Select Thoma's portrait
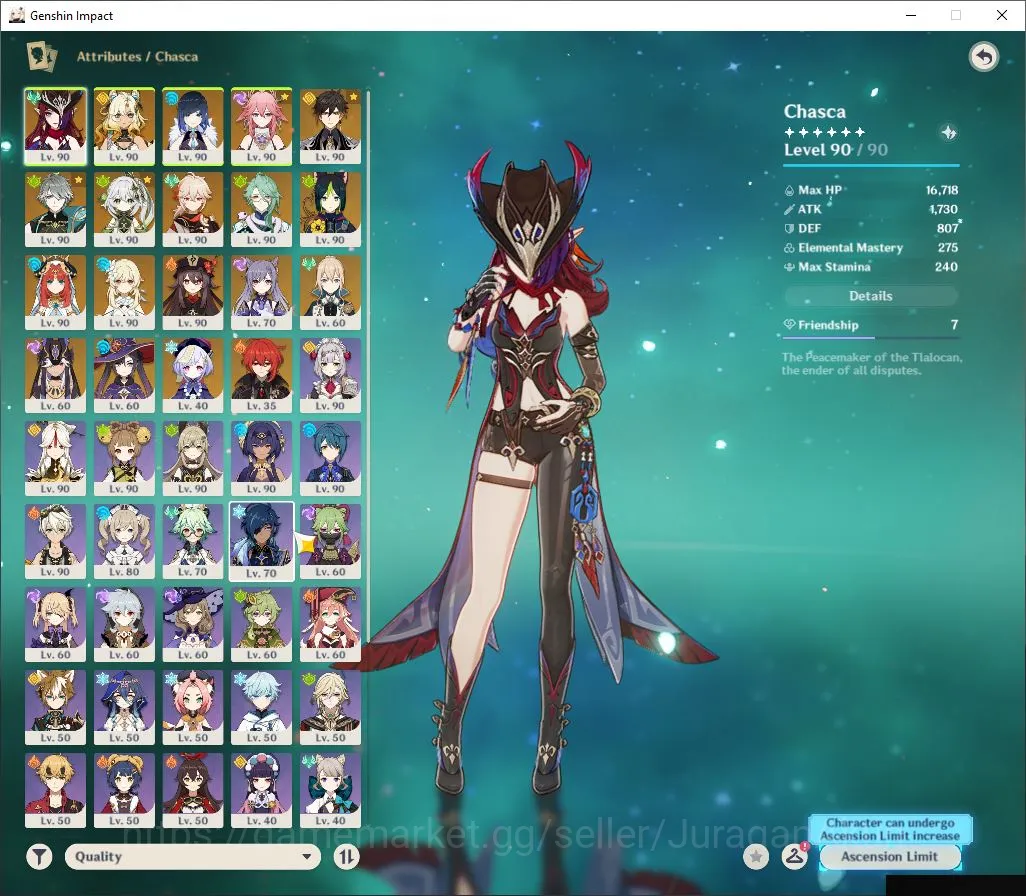The width and height of the screenshot is (1026, 896). tap(56, 791)
